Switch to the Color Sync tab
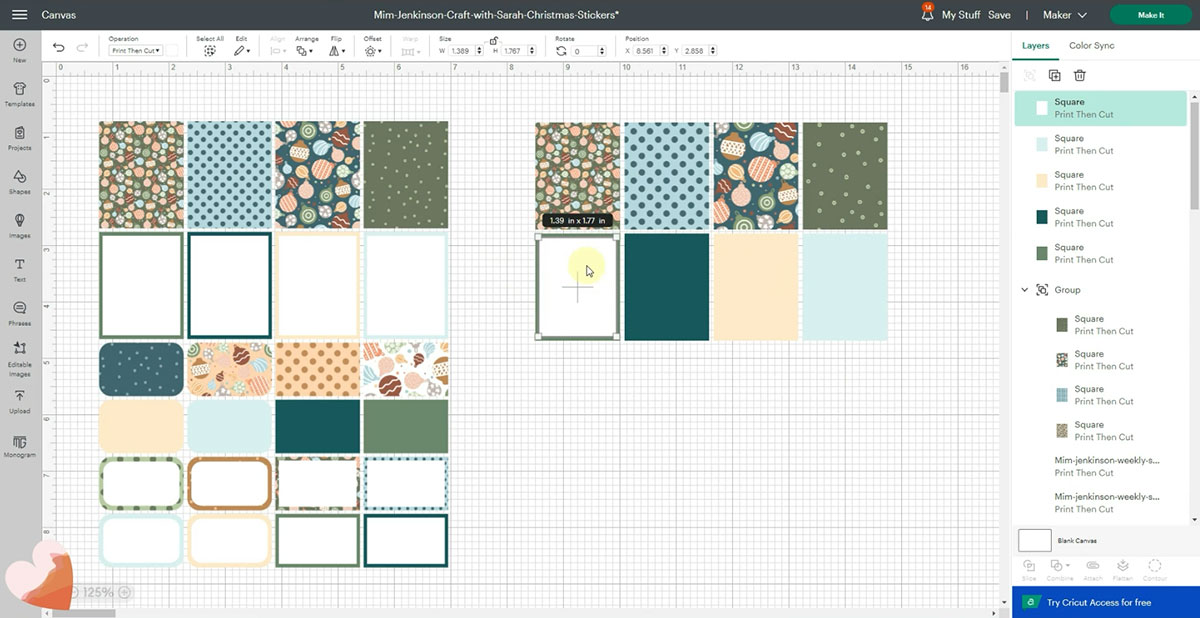The height and width of the screenshot is (618, 1200). click(1091, 45)
